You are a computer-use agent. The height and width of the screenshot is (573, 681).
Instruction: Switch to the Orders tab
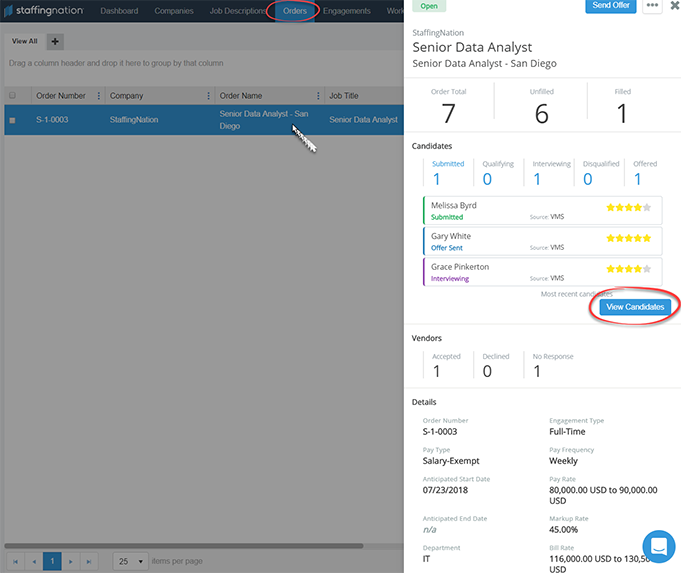[x=294, y=11]
